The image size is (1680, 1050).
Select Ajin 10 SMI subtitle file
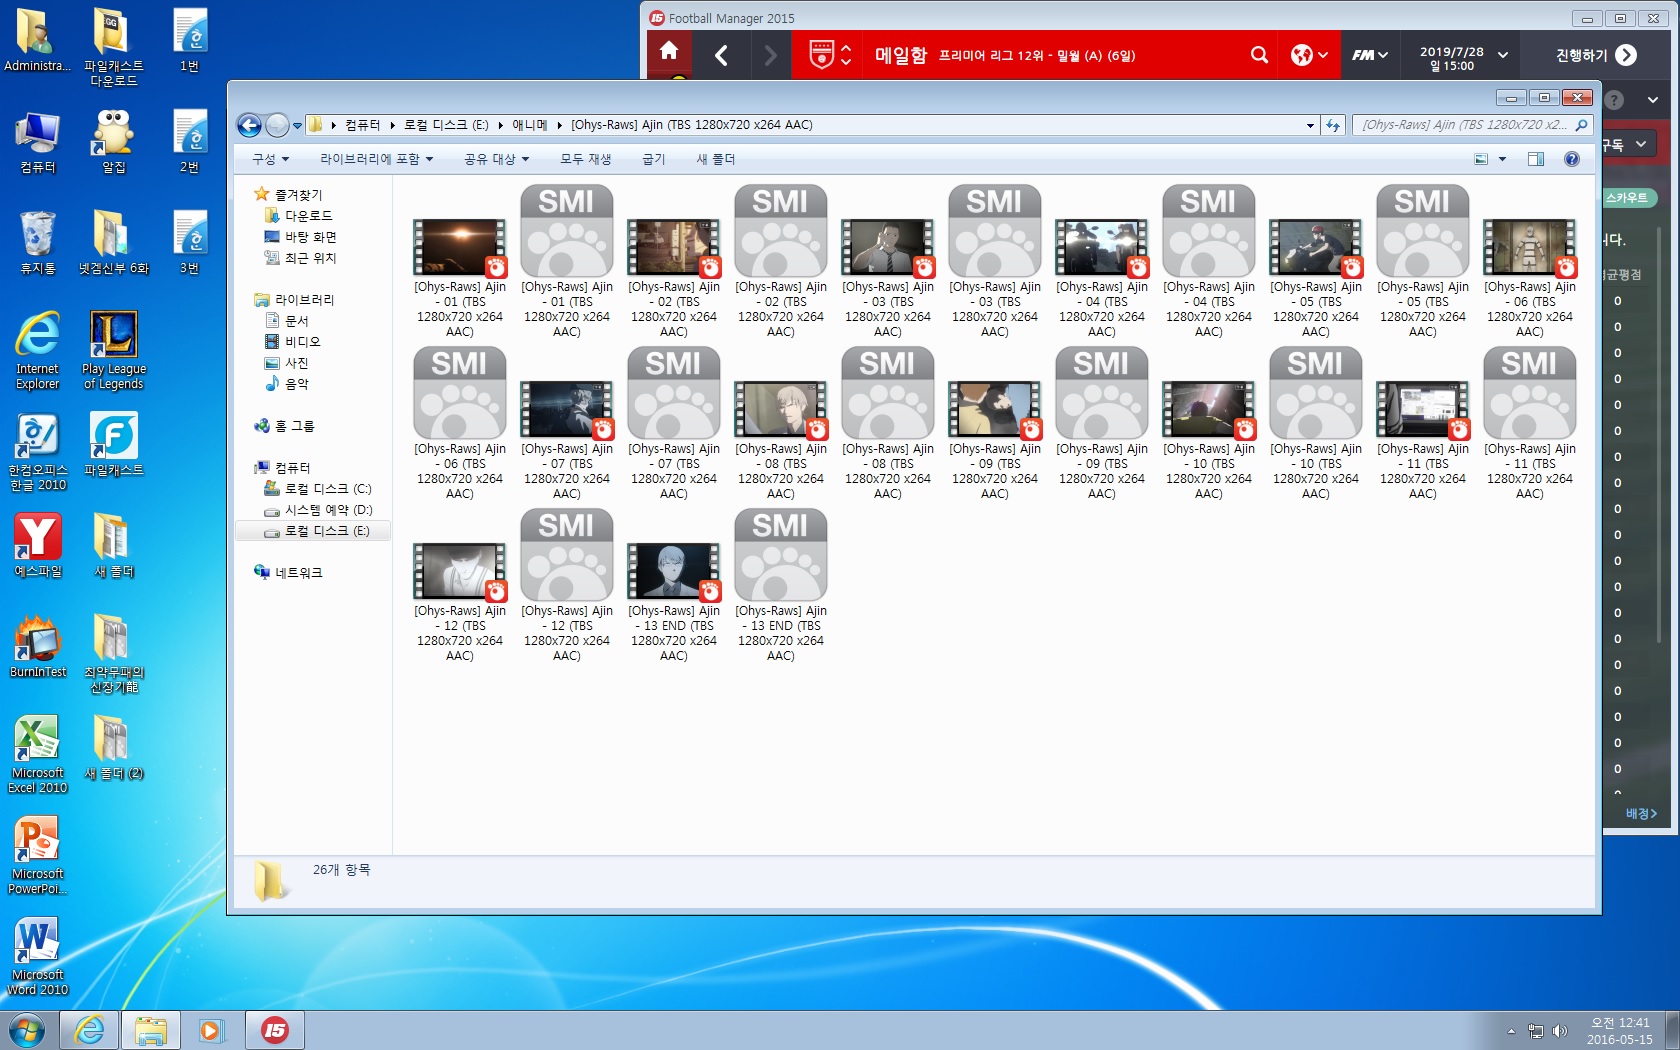point(1316,393)
